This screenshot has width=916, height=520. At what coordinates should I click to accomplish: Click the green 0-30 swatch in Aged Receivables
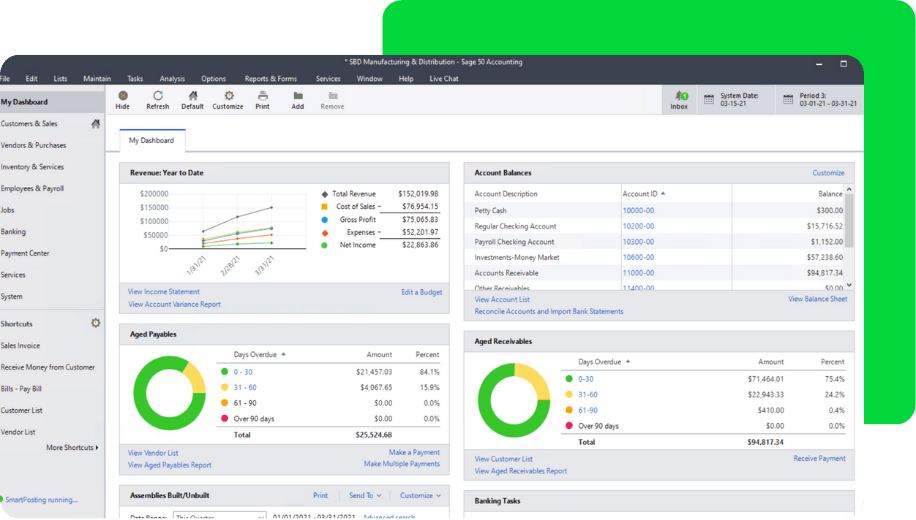[569, 379]
